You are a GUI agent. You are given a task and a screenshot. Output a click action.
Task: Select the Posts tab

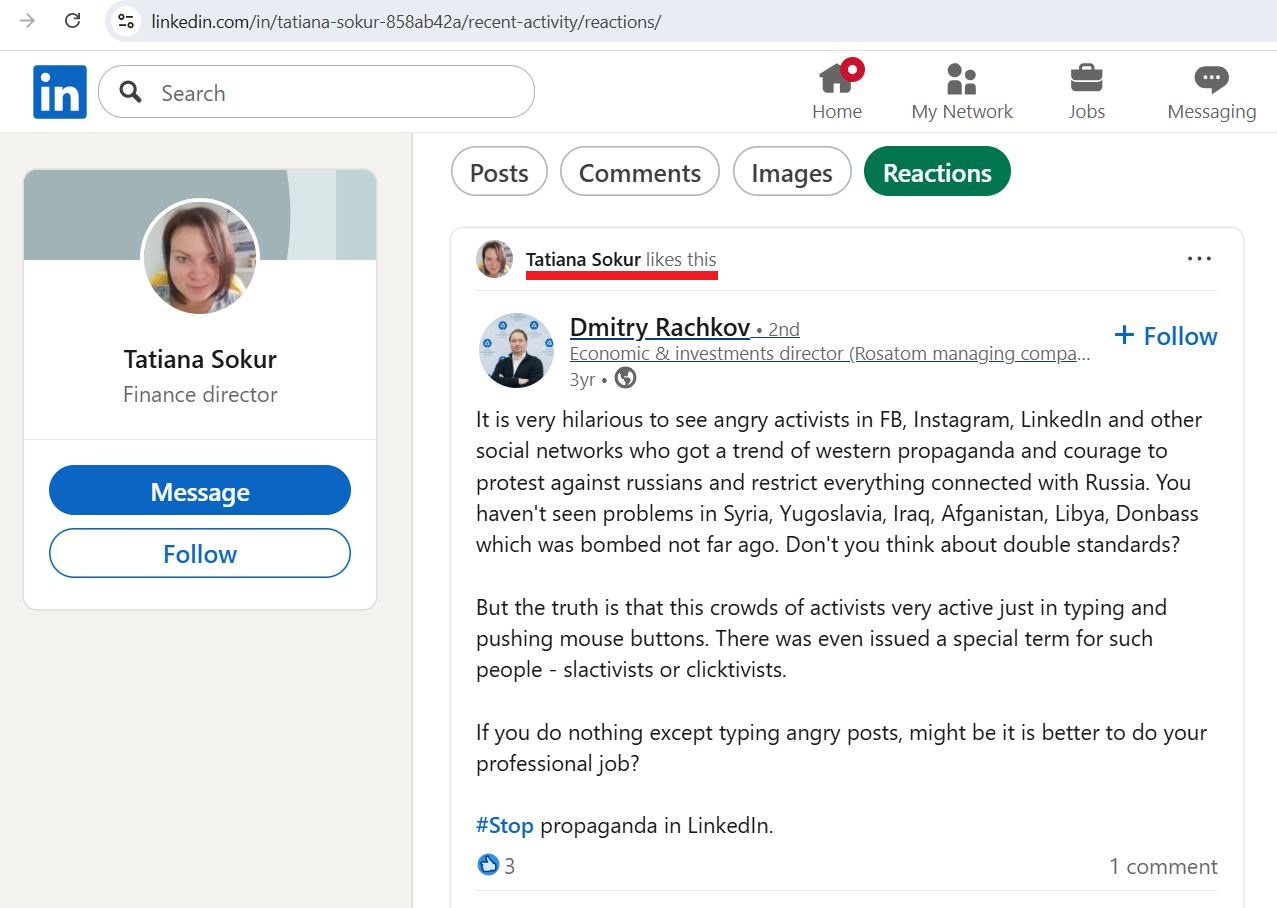[x=498, y=172]
